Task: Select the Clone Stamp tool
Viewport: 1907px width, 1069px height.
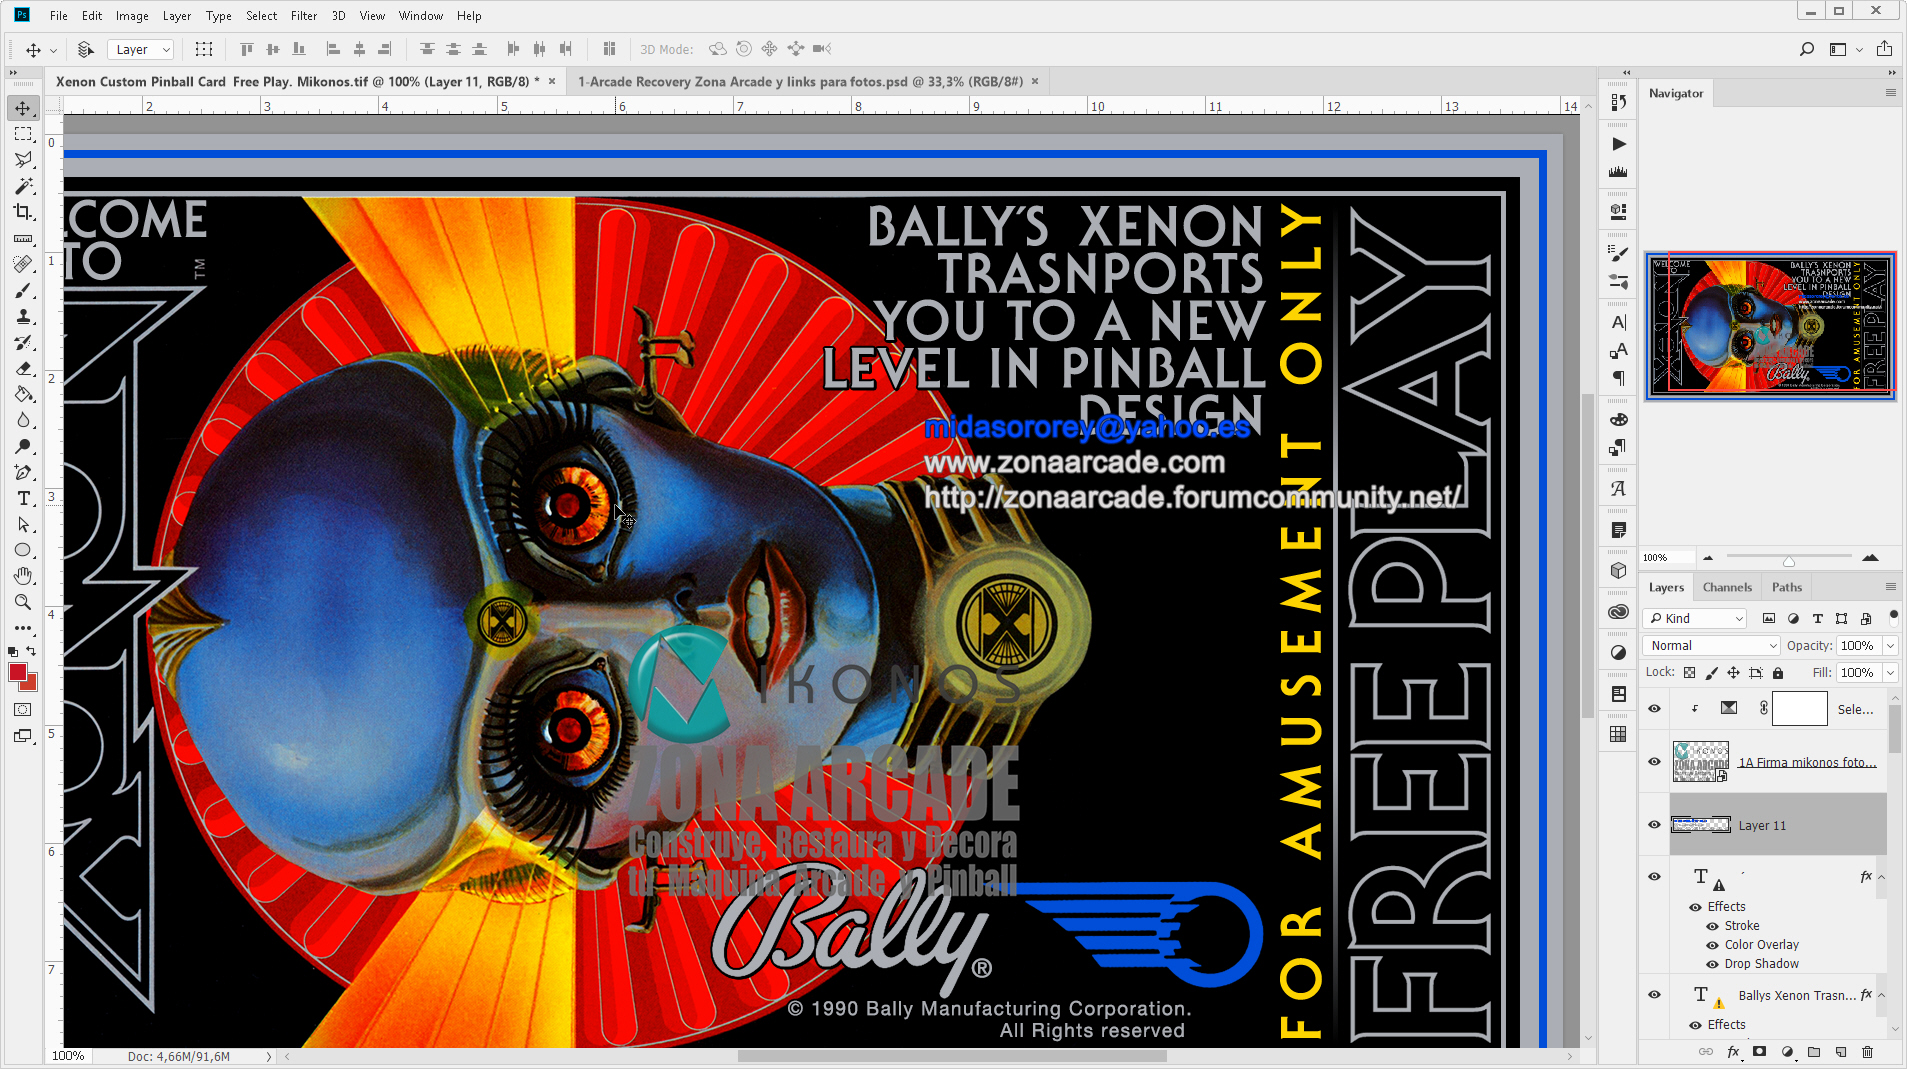Action: [23, 317]
